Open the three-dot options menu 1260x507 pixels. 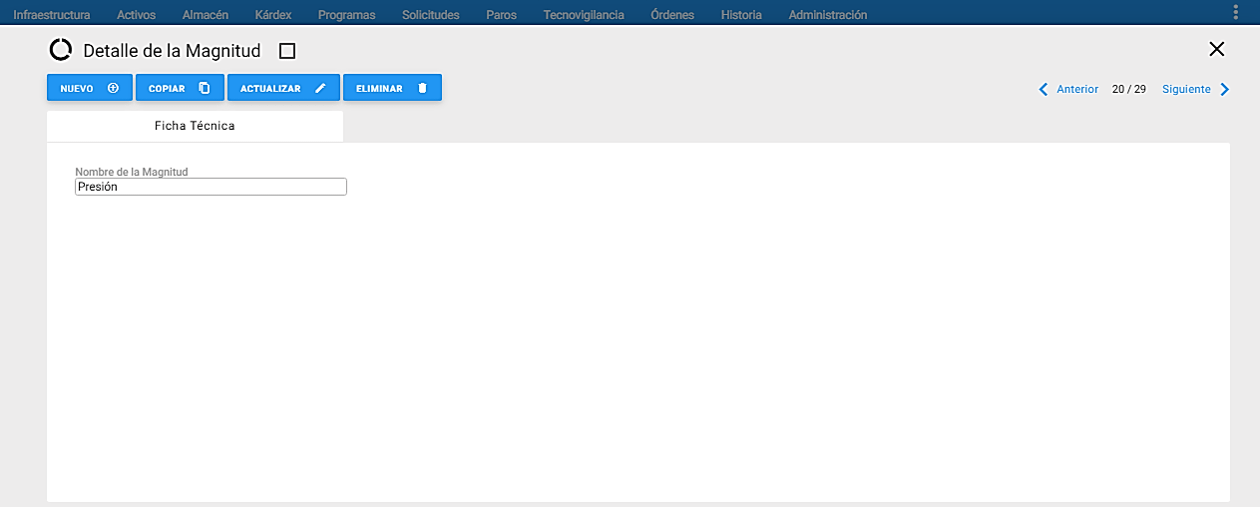(1237, 11)
